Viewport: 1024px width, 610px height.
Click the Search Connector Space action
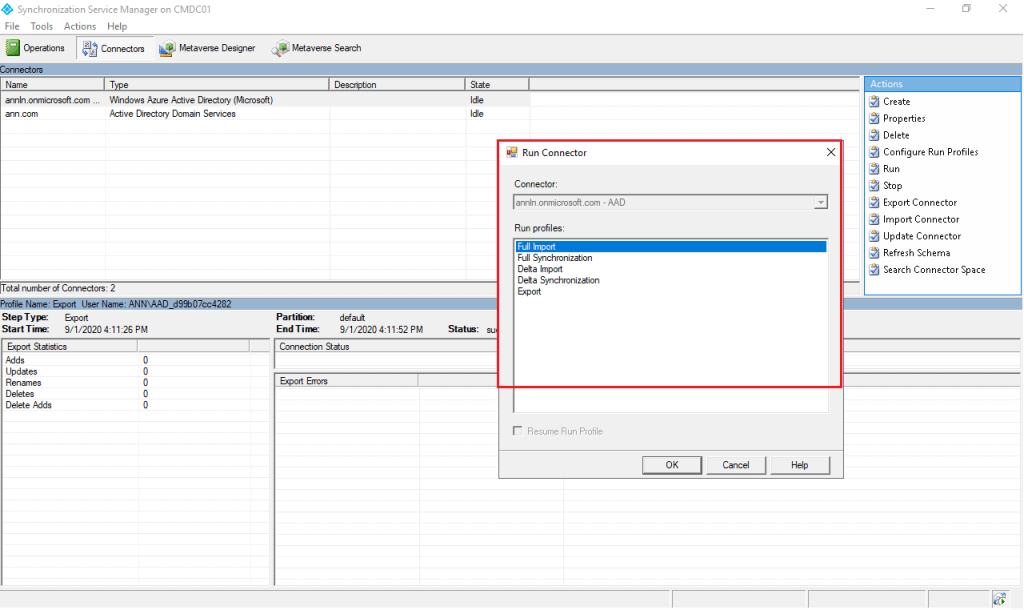pyautogui.click(x=934, y=270)
